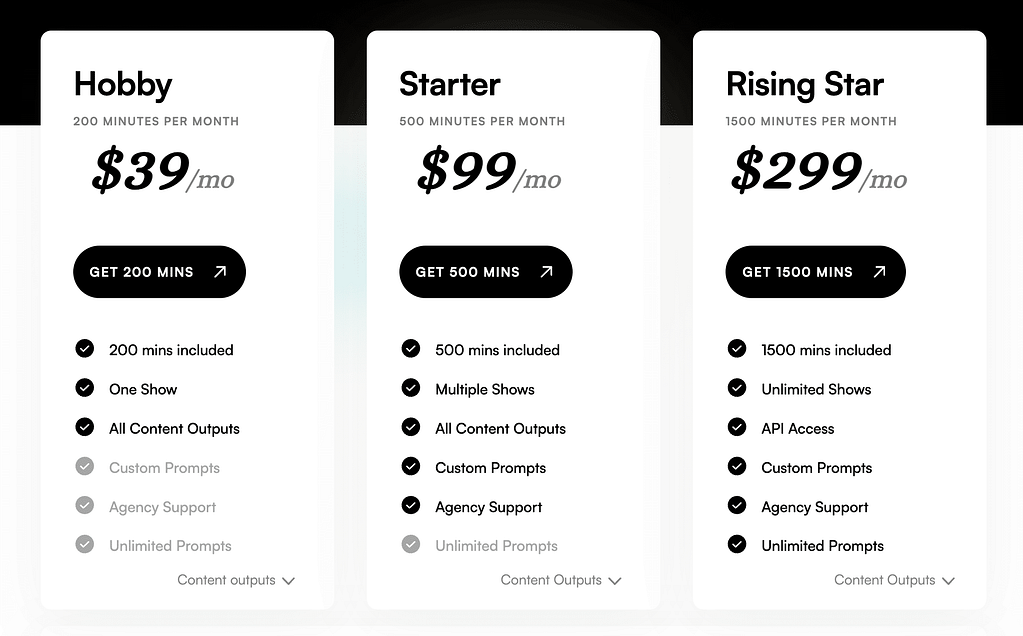Click checkmark icon beside Unlimited Shows
1023x636 pixels.
[737, 388]
